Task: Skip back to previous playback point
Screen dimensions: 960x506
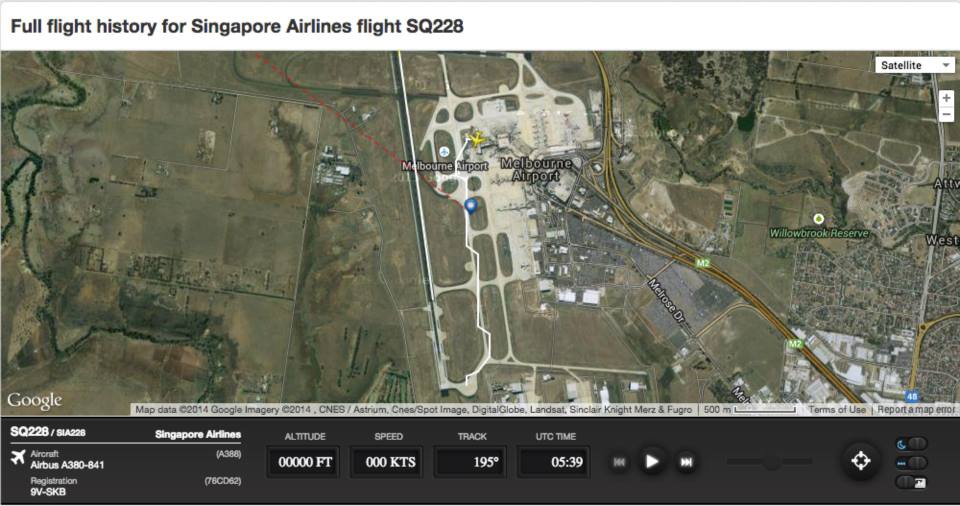Action: pyautogui.click(x=619, y=462)
